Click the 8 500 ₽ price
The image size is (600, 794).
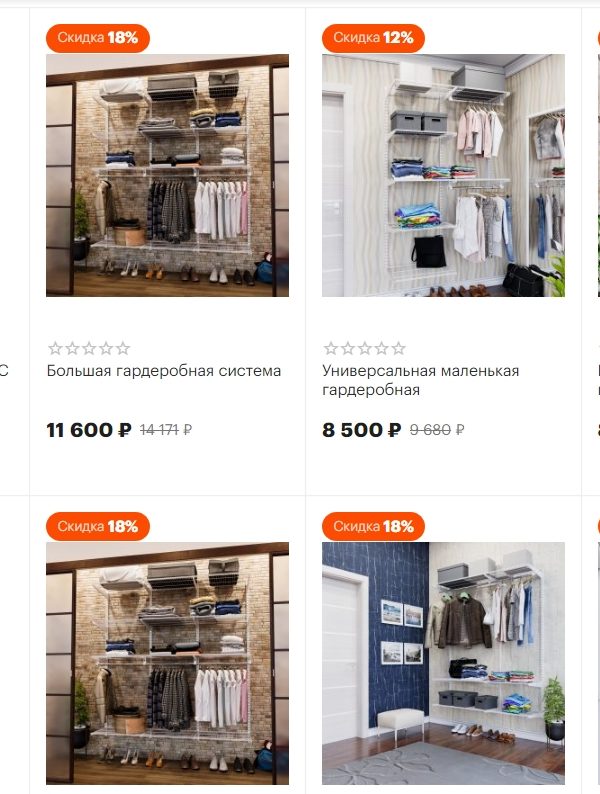pos(362,430)
